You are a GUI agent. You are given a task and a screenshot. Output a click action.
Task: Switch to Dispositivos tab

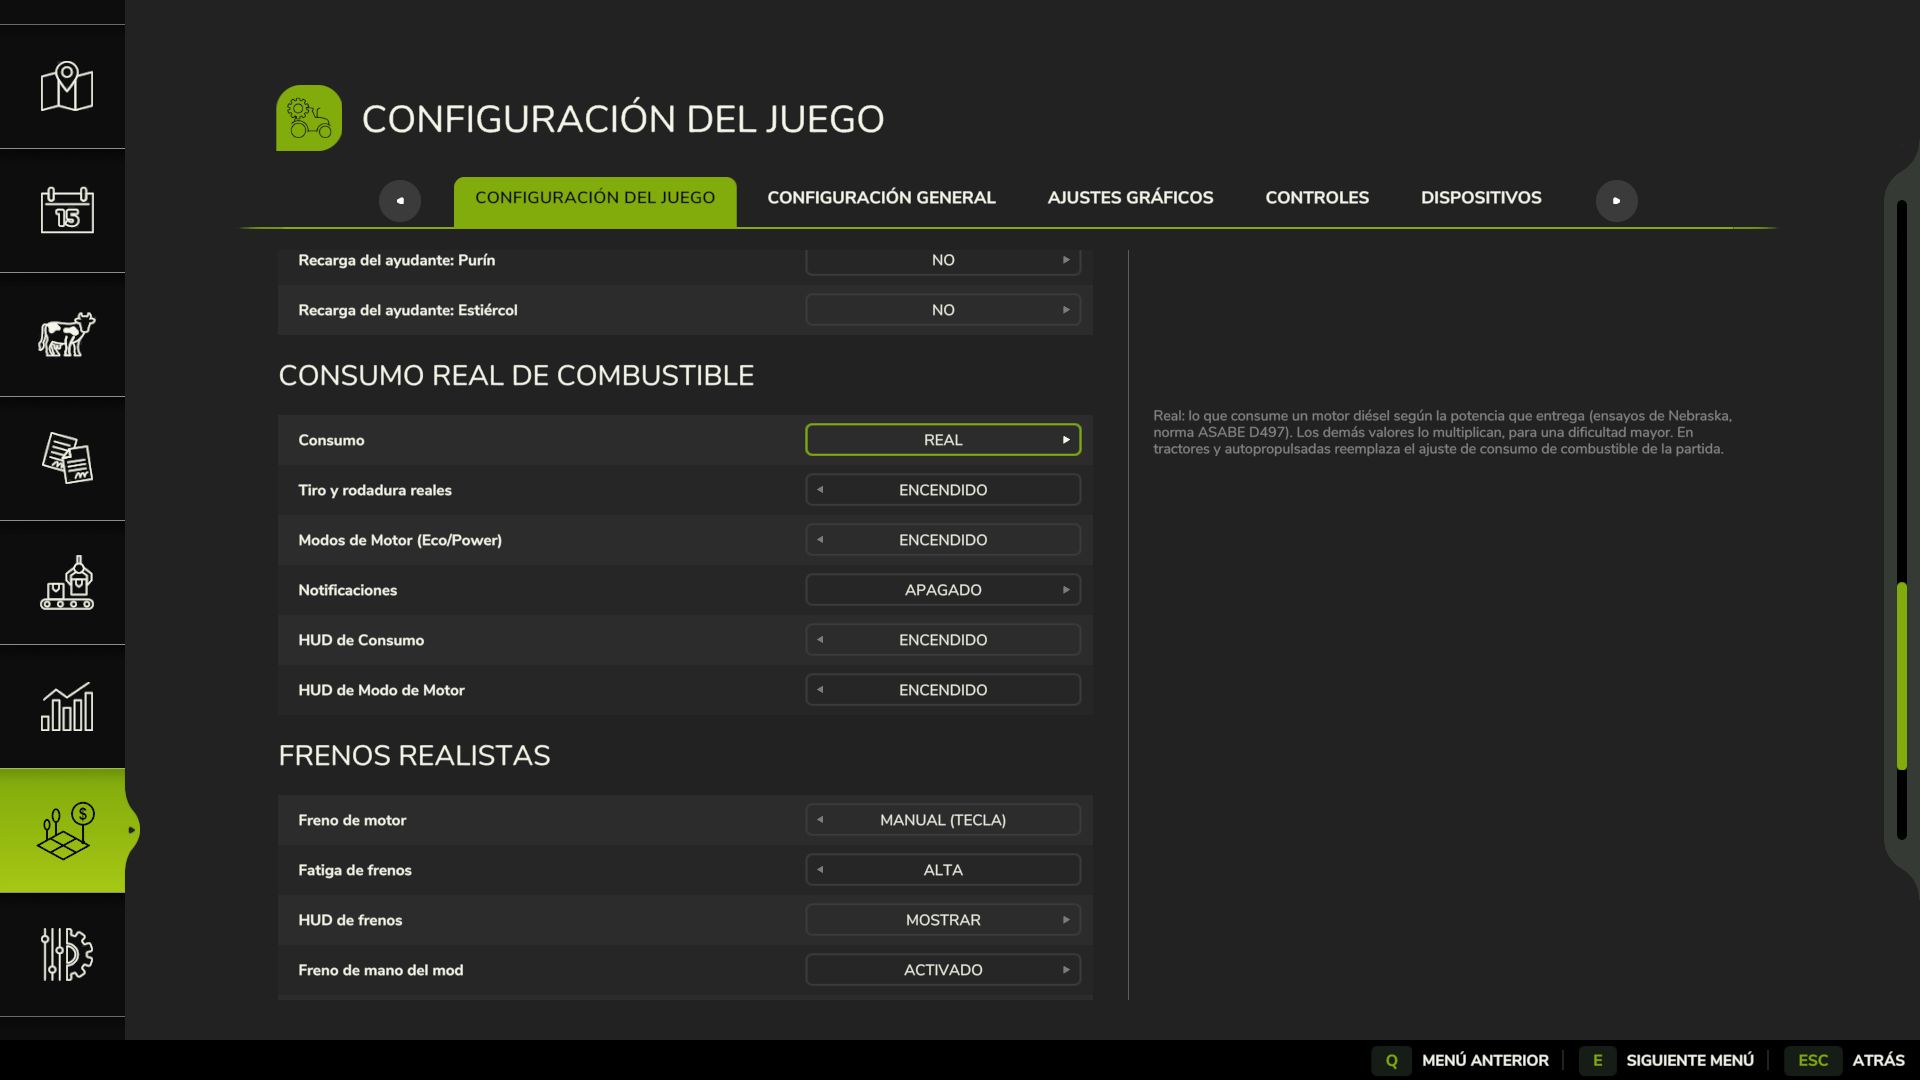click(1481, 198)
